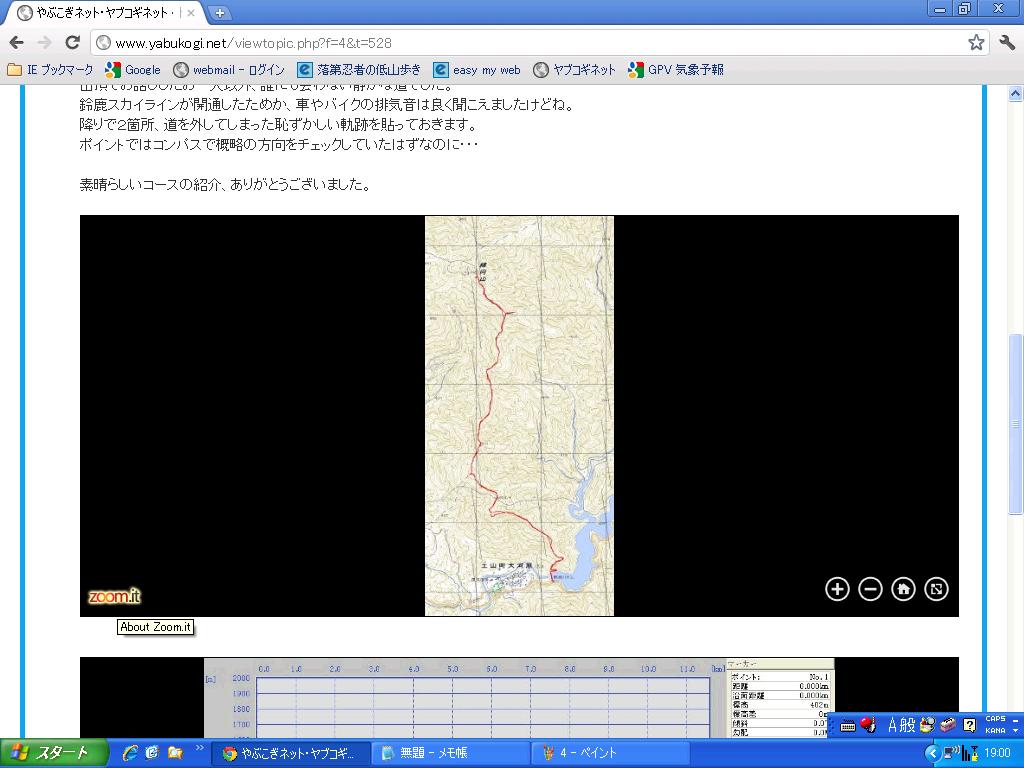The width and height of the screenshot is (1024, 768).
Task: Open the スタート menu
Action: (50, 753)
